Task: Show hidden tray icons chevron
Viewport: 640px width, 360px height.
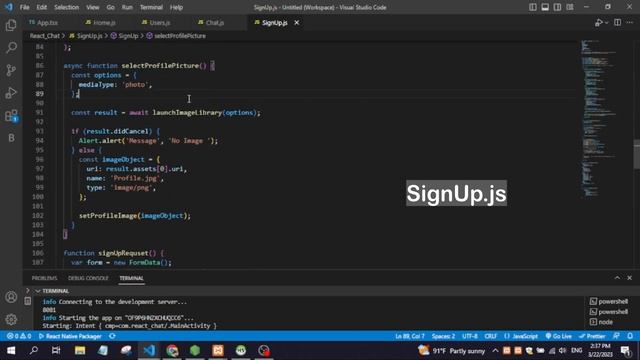Action: point(495,351)
